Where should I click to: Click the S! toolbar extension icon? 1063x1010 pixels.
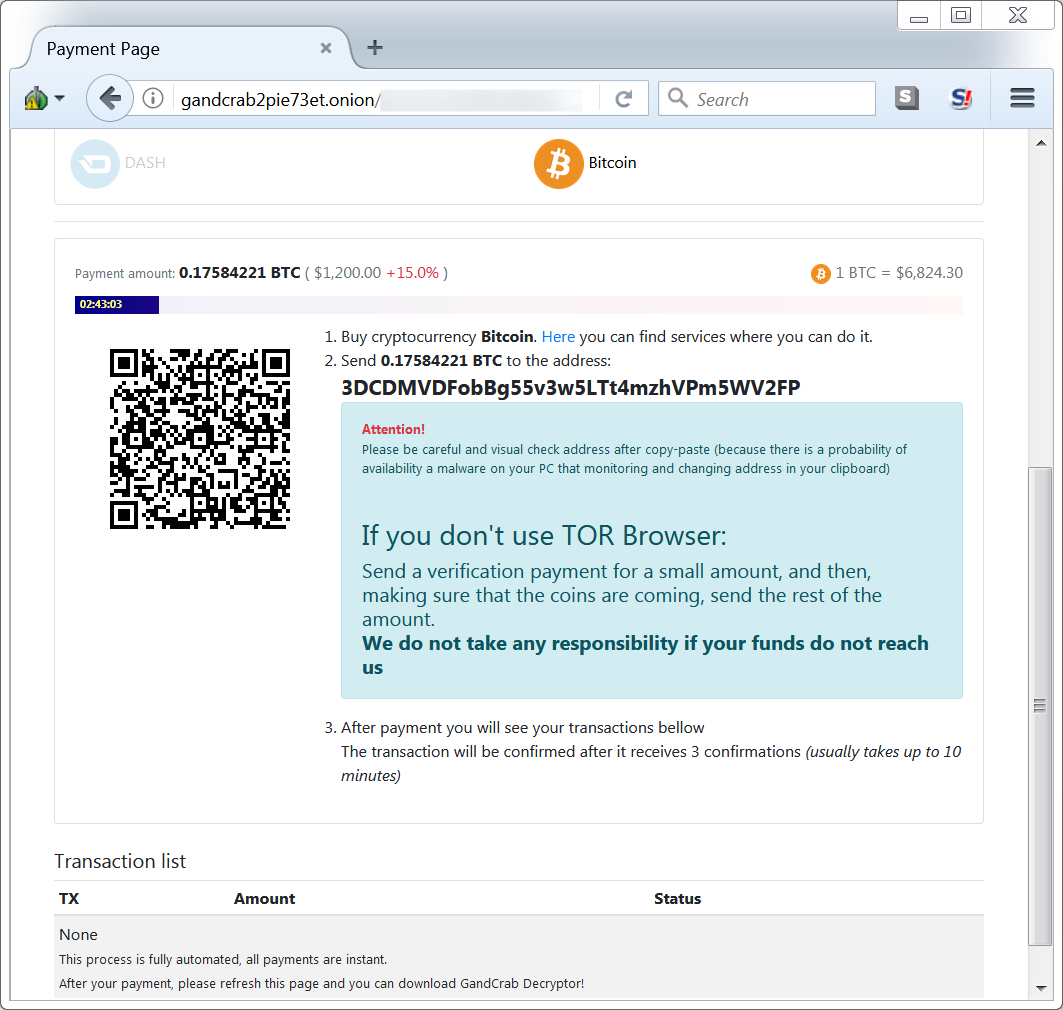tap(961, 98)
